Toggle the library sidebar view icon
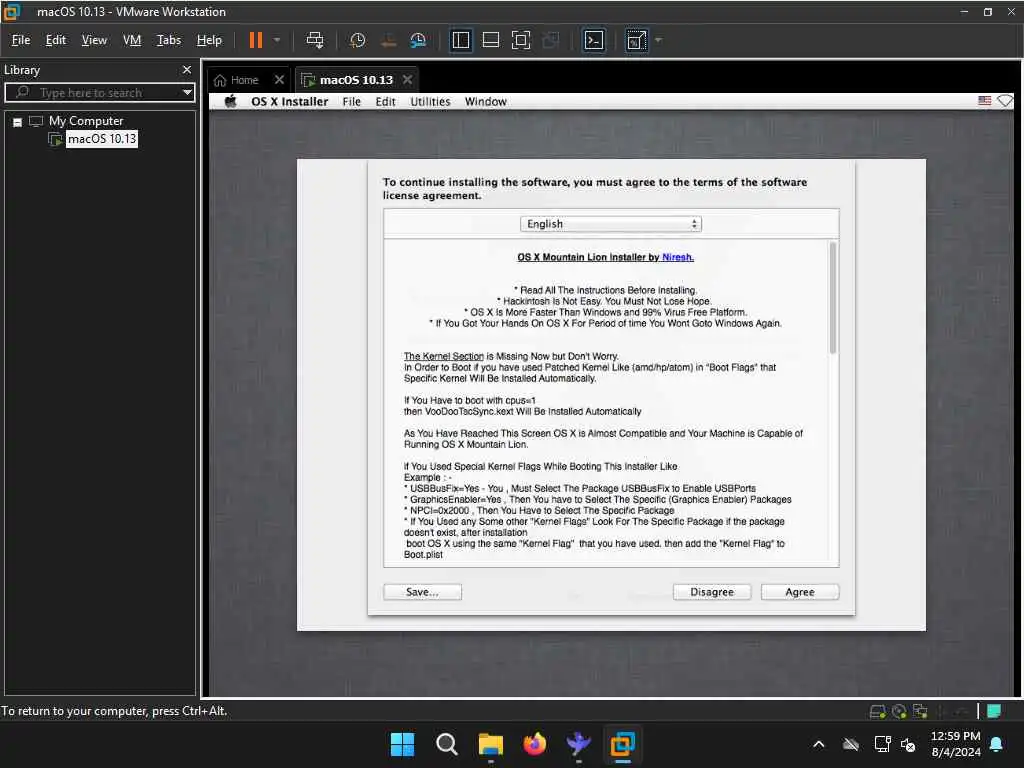 (x=460, y=40)
